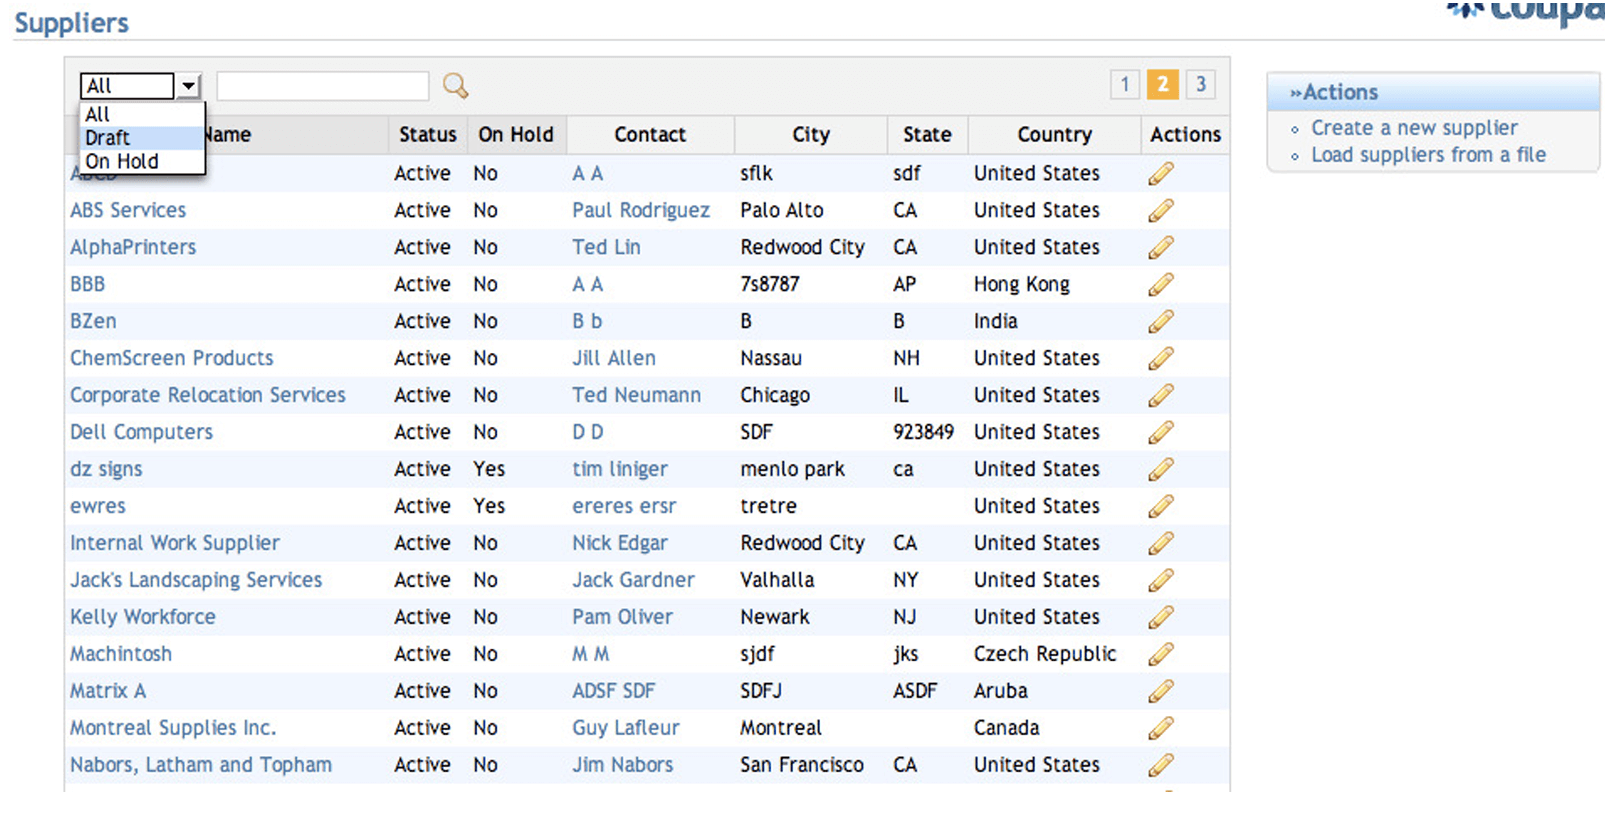The width and height of the screenshot is (1616, 820).
Task: Open the All filter dropdown arrow
Action: coord(188,86)
